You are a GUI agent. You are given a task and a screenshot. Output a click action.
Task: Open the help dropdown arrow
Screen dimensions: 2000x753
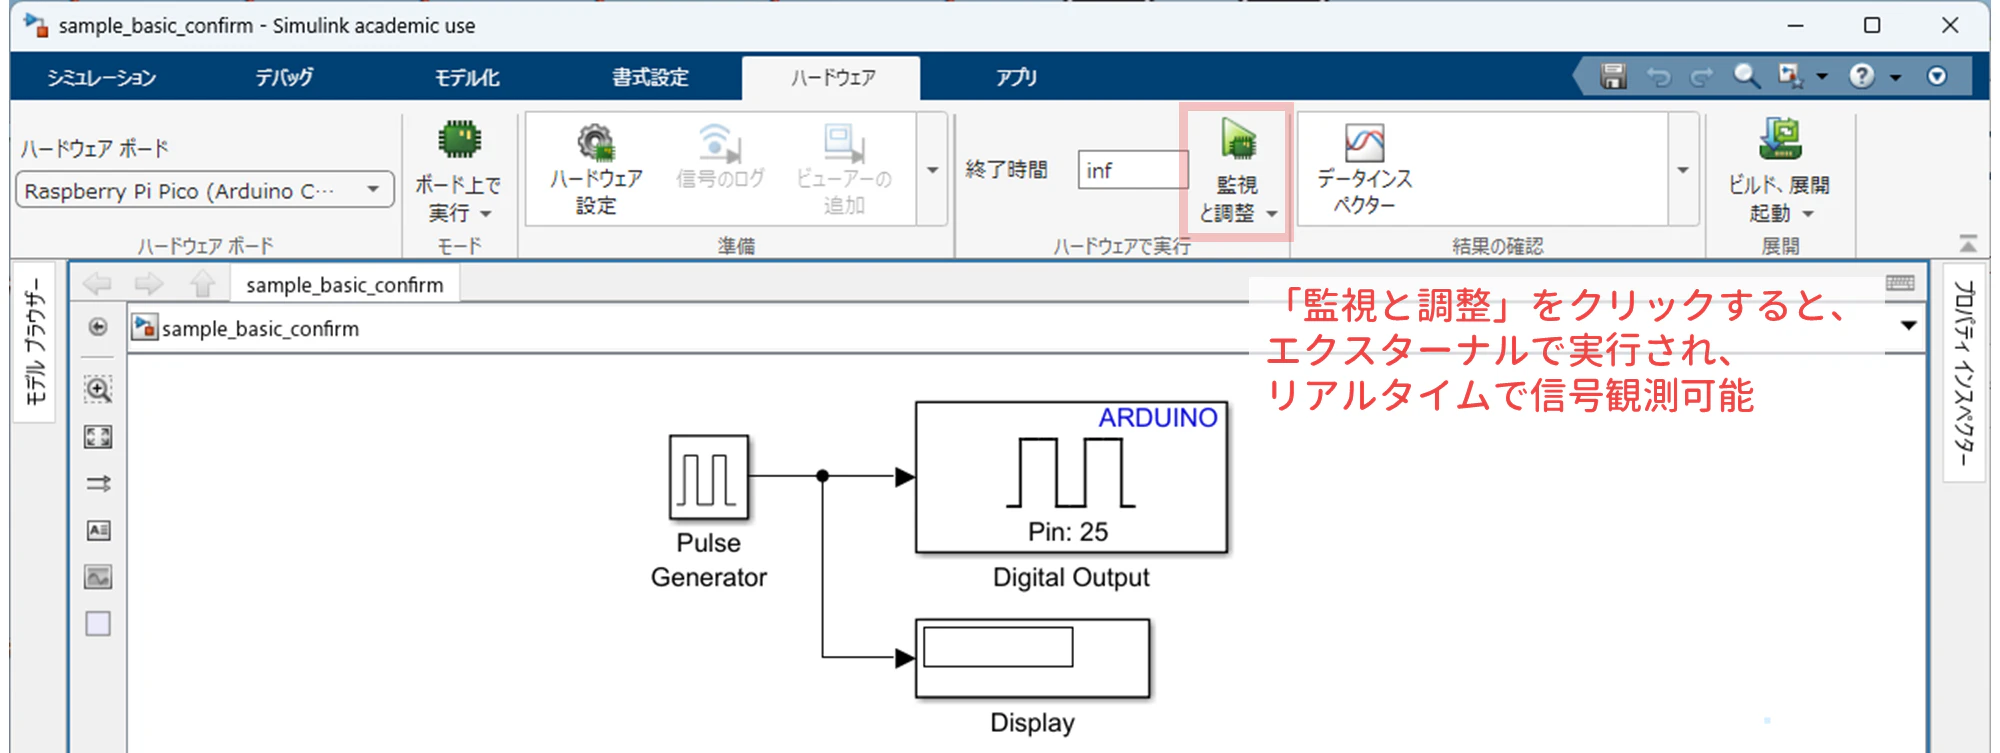click(x=1895, y=77)
